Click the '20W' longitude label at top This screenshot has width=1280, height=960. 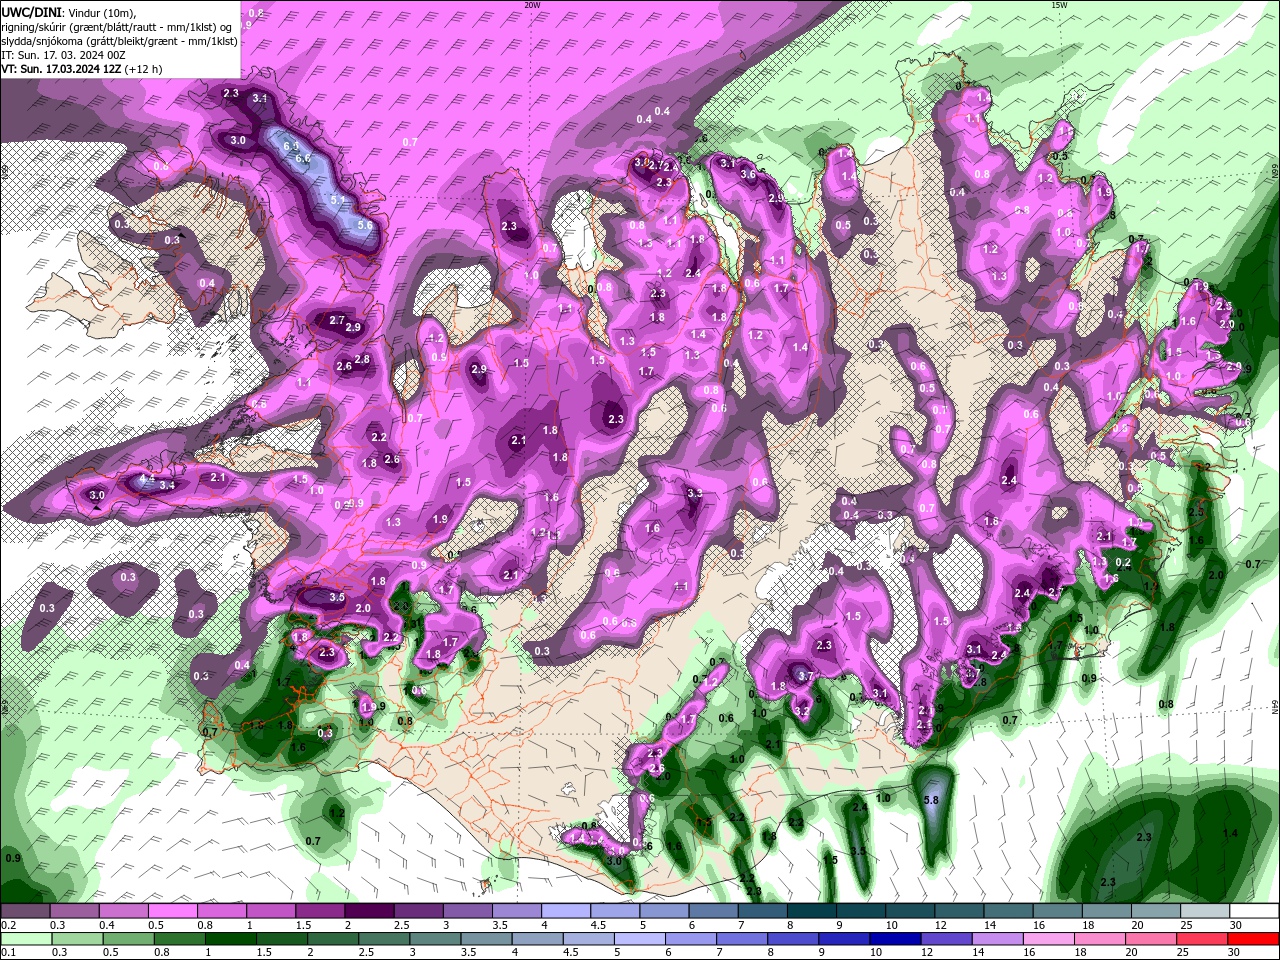point(532,5)
